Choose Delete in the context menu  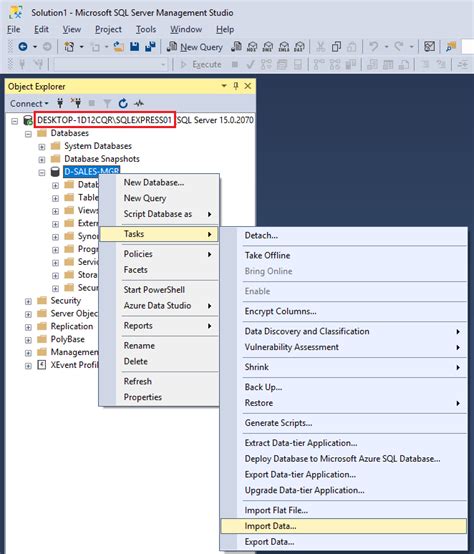point(159,361)
